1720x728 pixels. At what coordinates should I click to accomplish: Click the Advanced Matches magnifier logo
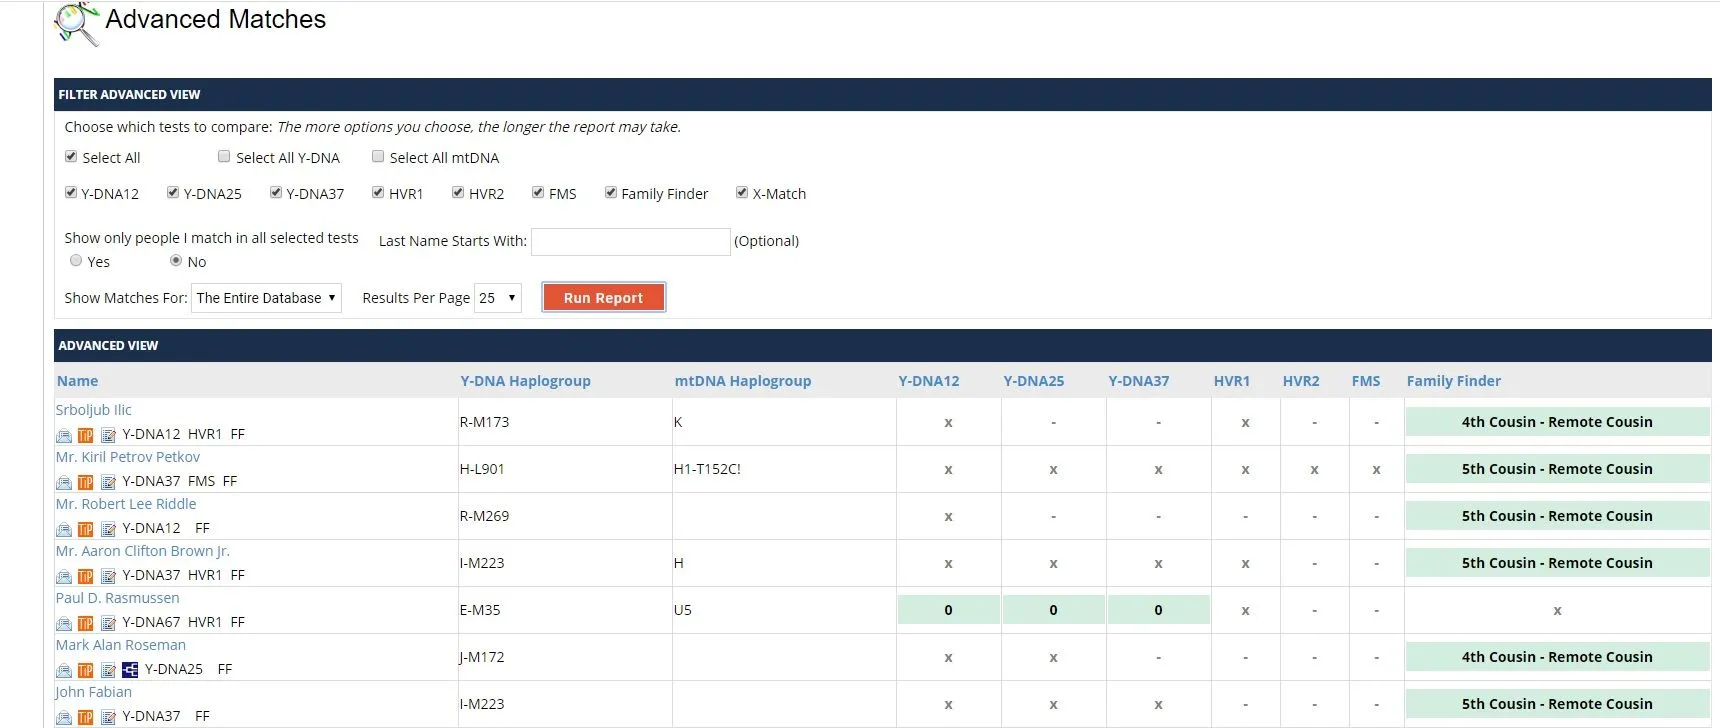76,24
